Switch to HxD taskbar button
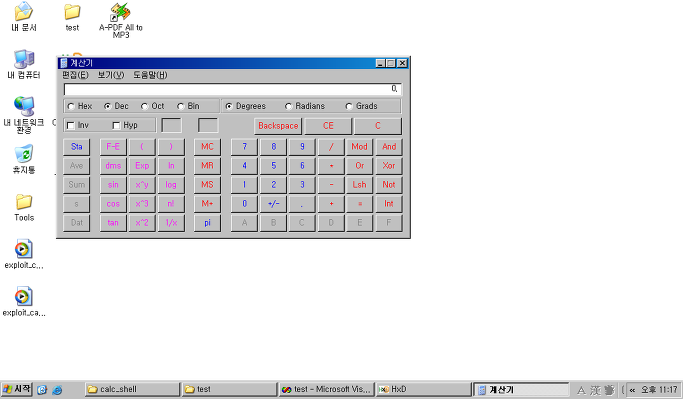 (424, 389)
